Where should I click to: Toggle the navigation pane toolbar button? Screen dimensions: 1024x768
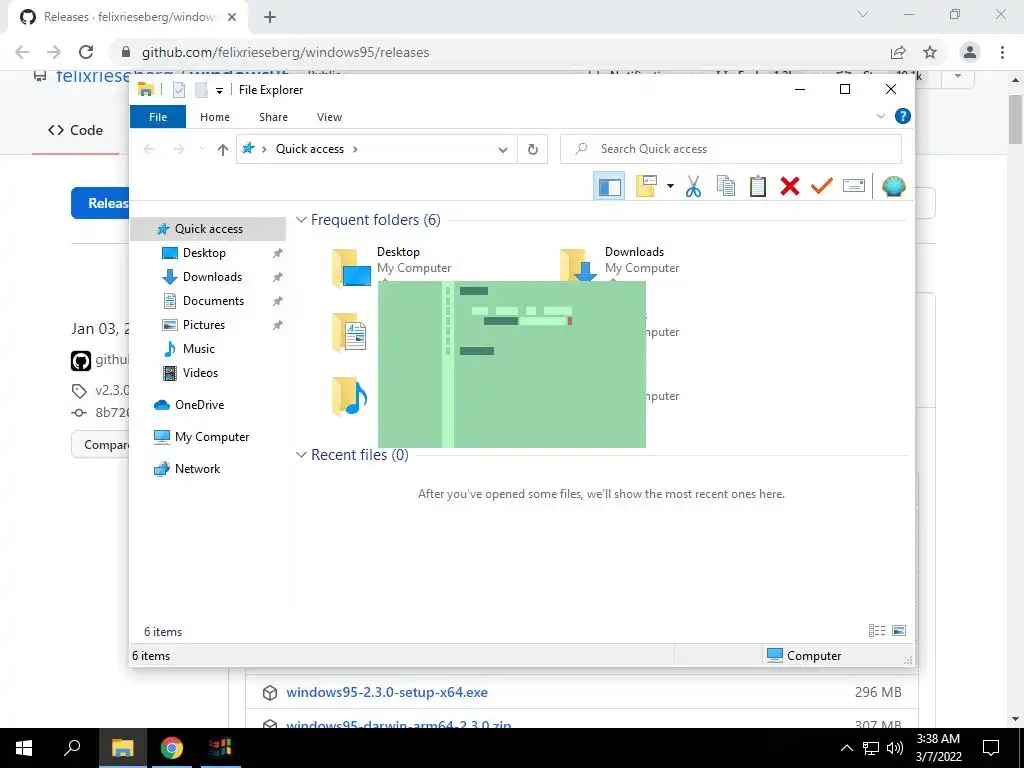tap(609, 187)
